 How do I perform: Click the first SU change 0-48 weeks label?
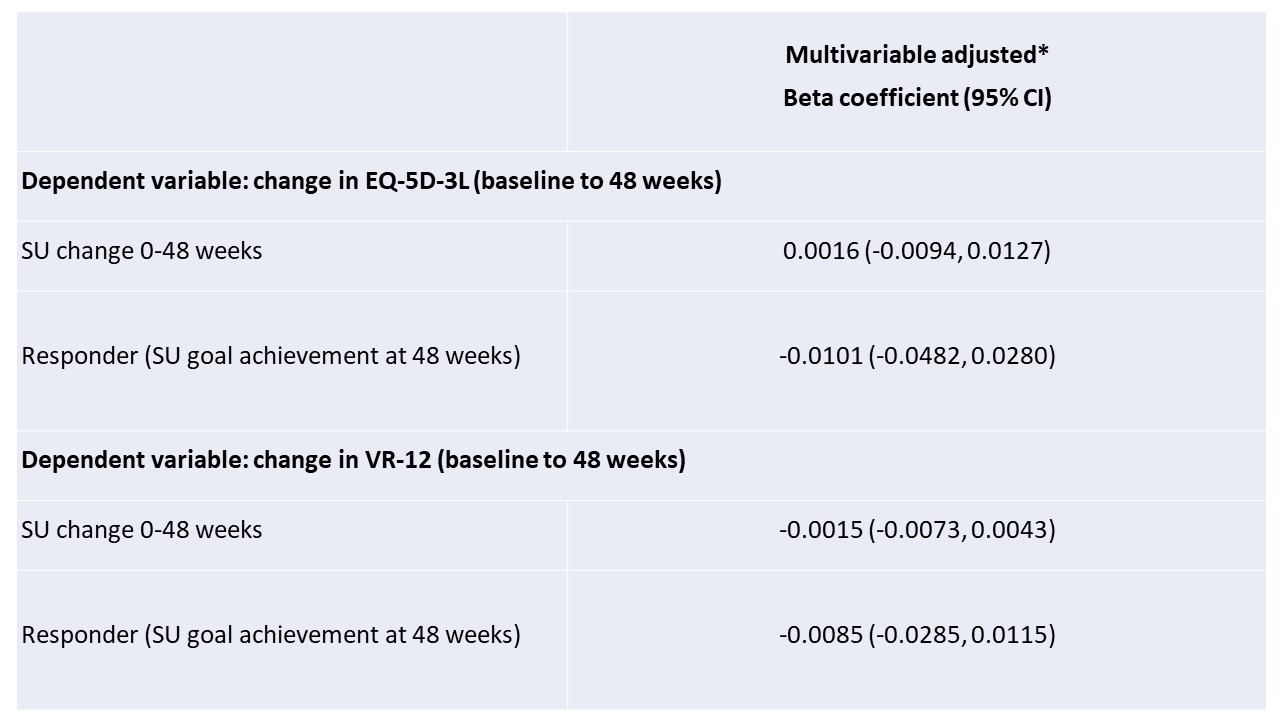(142, 250)
